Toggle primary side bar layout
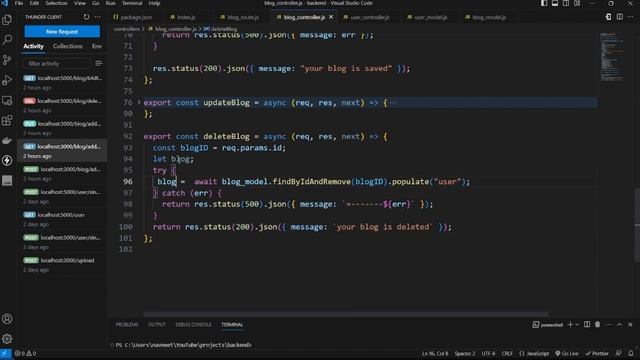The height and width of the screenshot is (360, 640). coord(544,3)
